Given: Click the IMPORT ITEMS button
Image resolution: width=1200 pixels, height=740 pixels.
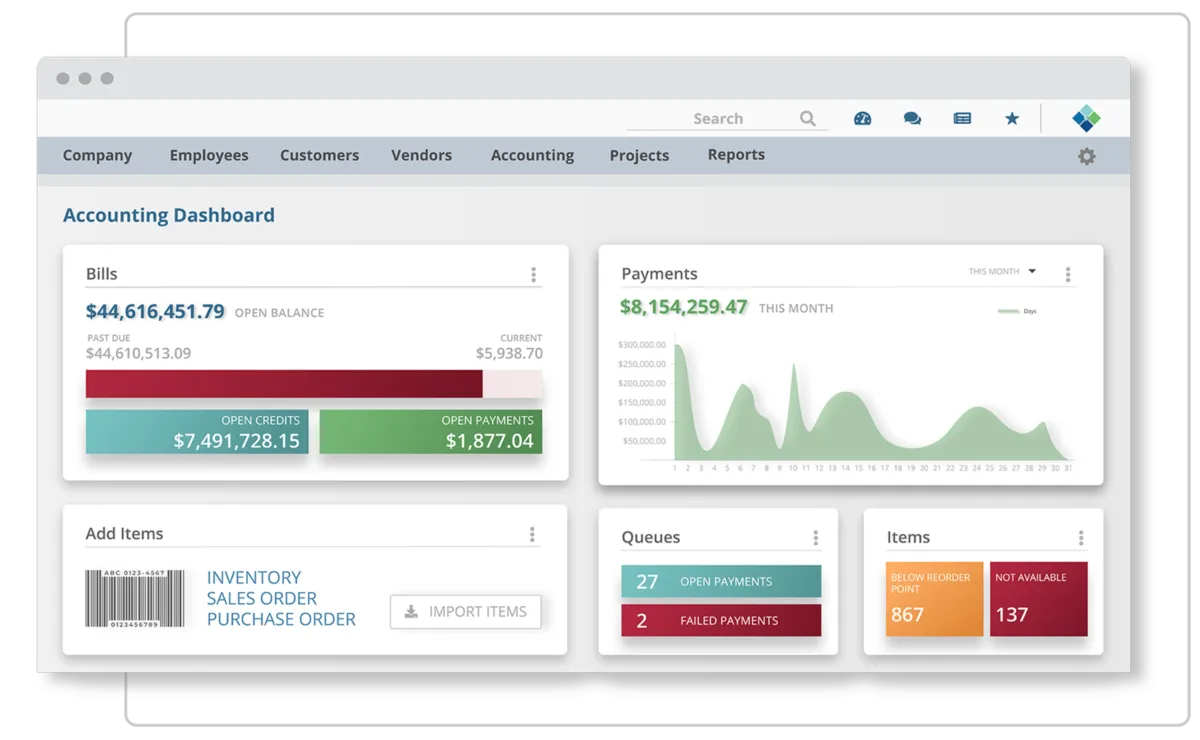Looking at the screenshot, I should point(465,611).
